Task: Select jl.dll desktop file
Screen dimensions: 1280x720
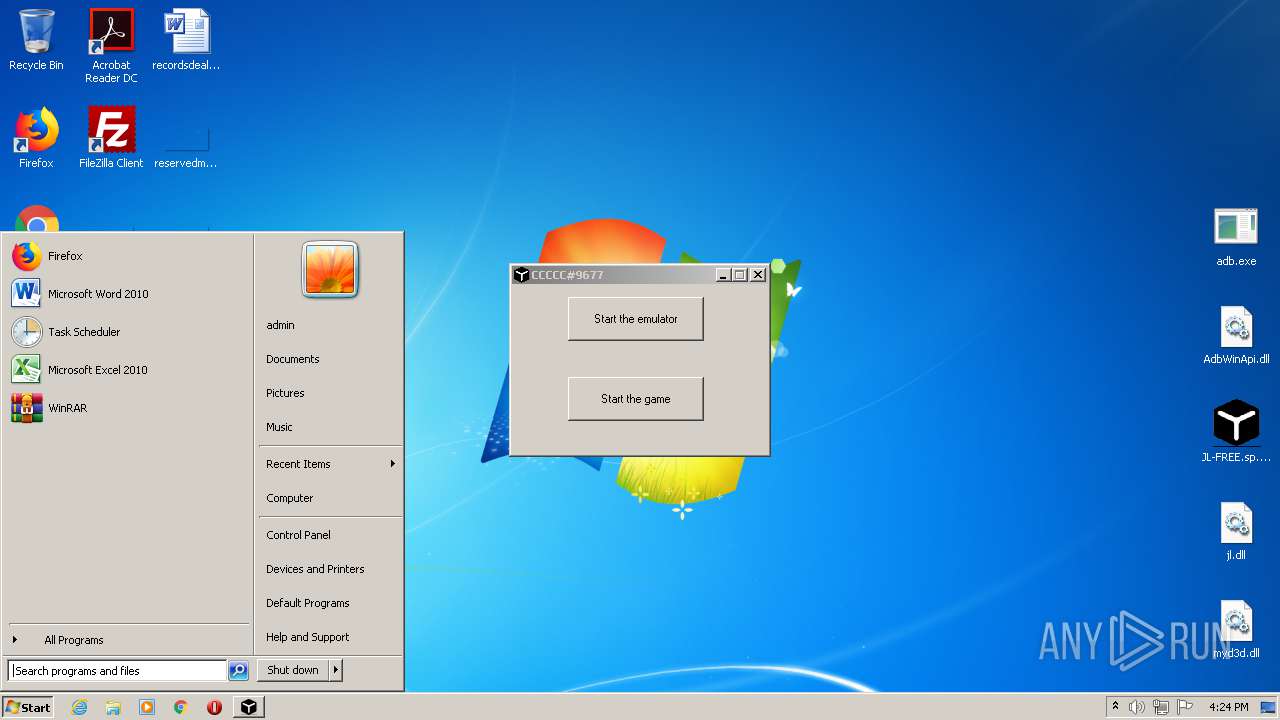Action: pyautogui.click(x=1236, y=531)
